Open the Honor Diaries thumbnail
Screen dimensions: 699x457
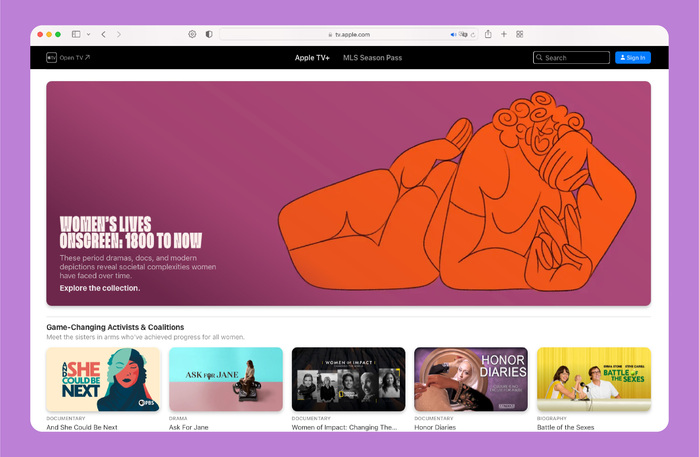click(x=471, y=379)
